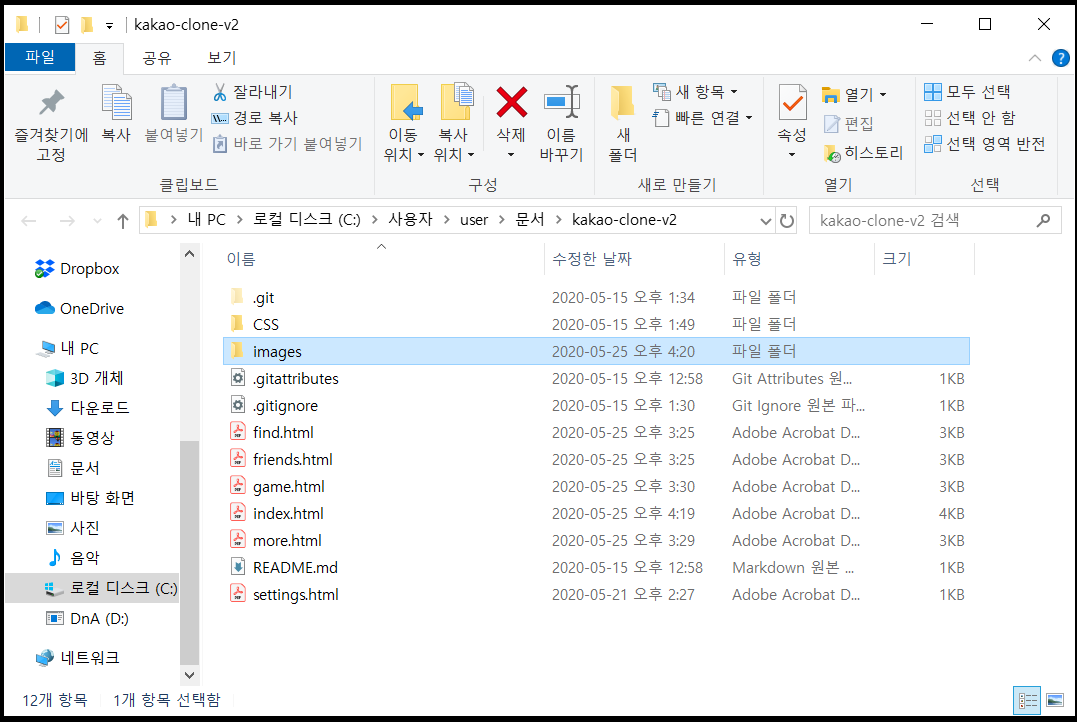Select the index.html file
Screen dimensions: 1077x722
pos(596,513)
